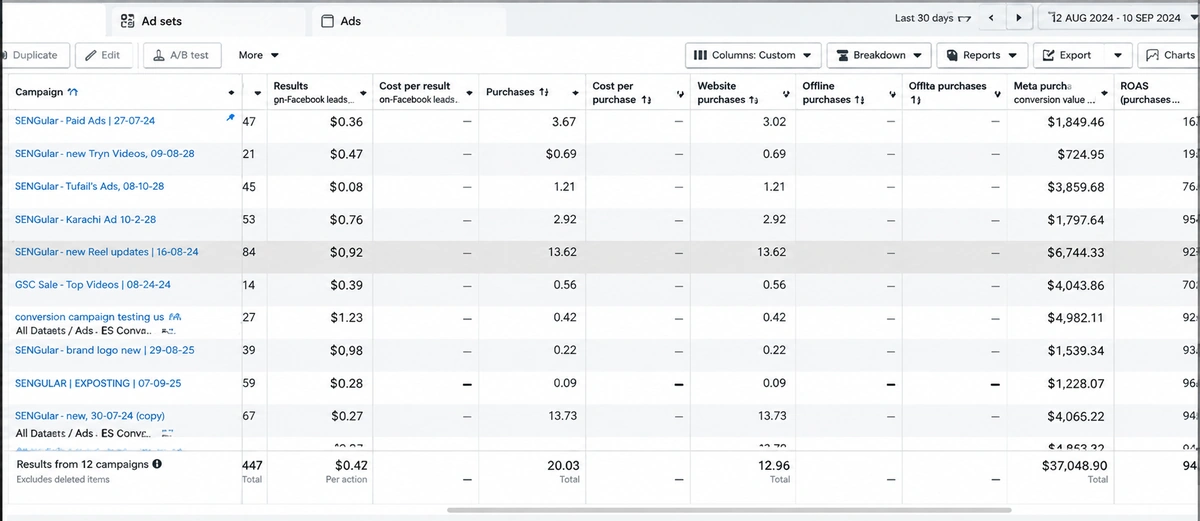The image size is (1200, 521).
Task: Click info icon beside Results from 12 campaigns
Action: pyautogui.click(x=157, y=464)
